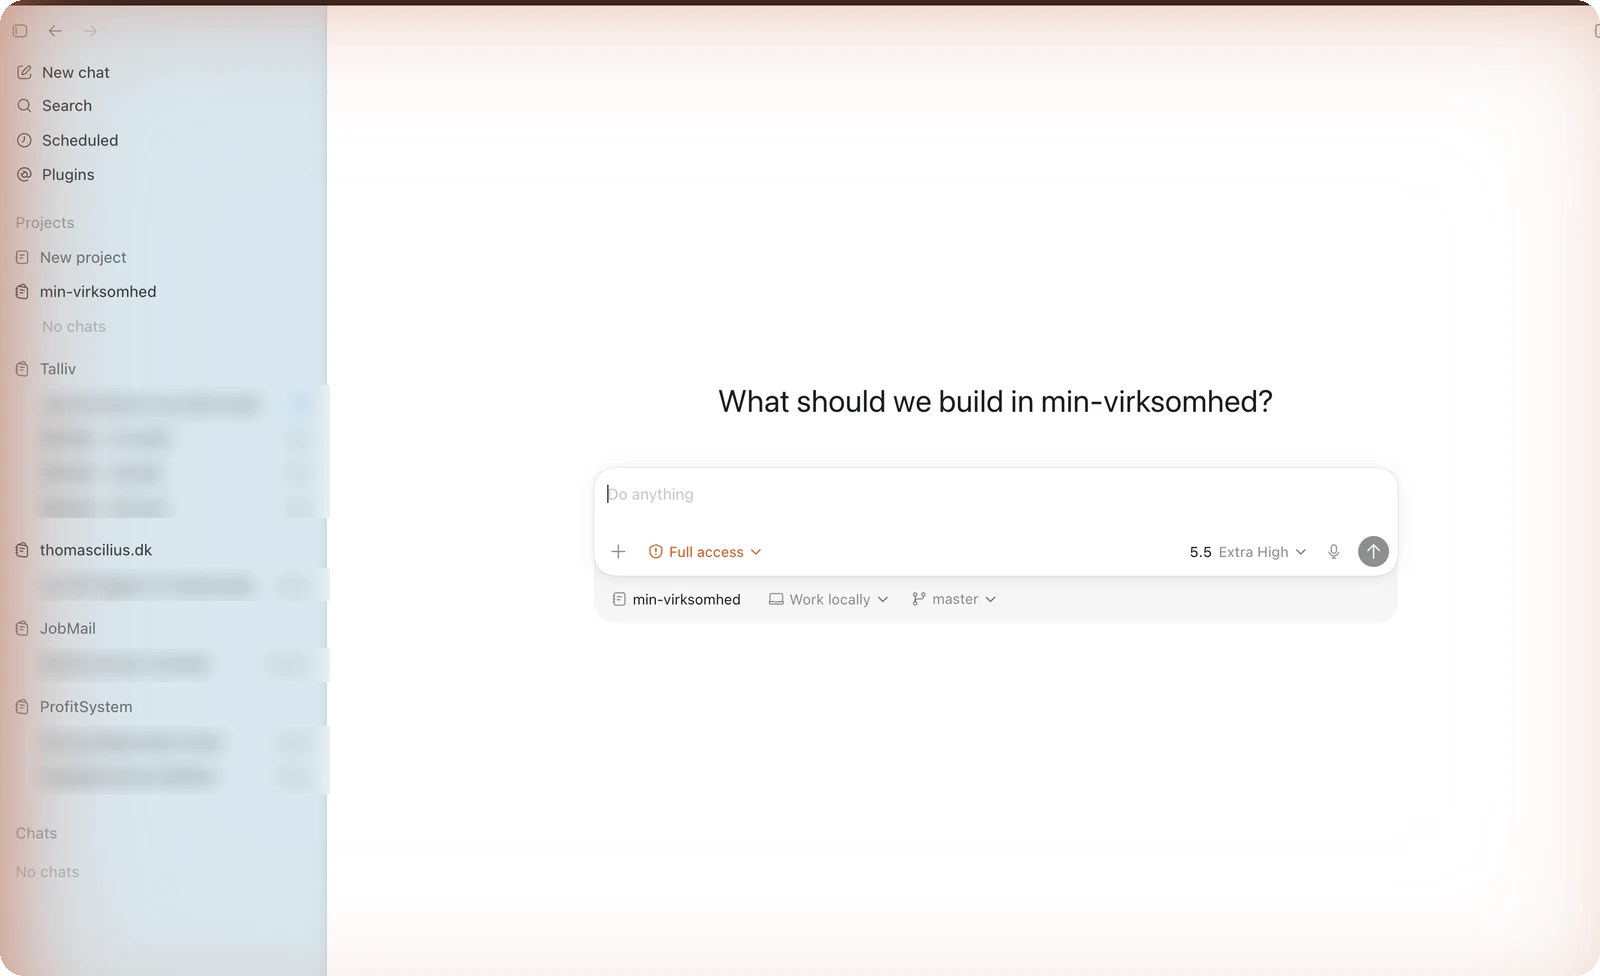Toggle the sidebar panel icon
The height and width of the screenshot is (976, 1600).
click(20, 31)
